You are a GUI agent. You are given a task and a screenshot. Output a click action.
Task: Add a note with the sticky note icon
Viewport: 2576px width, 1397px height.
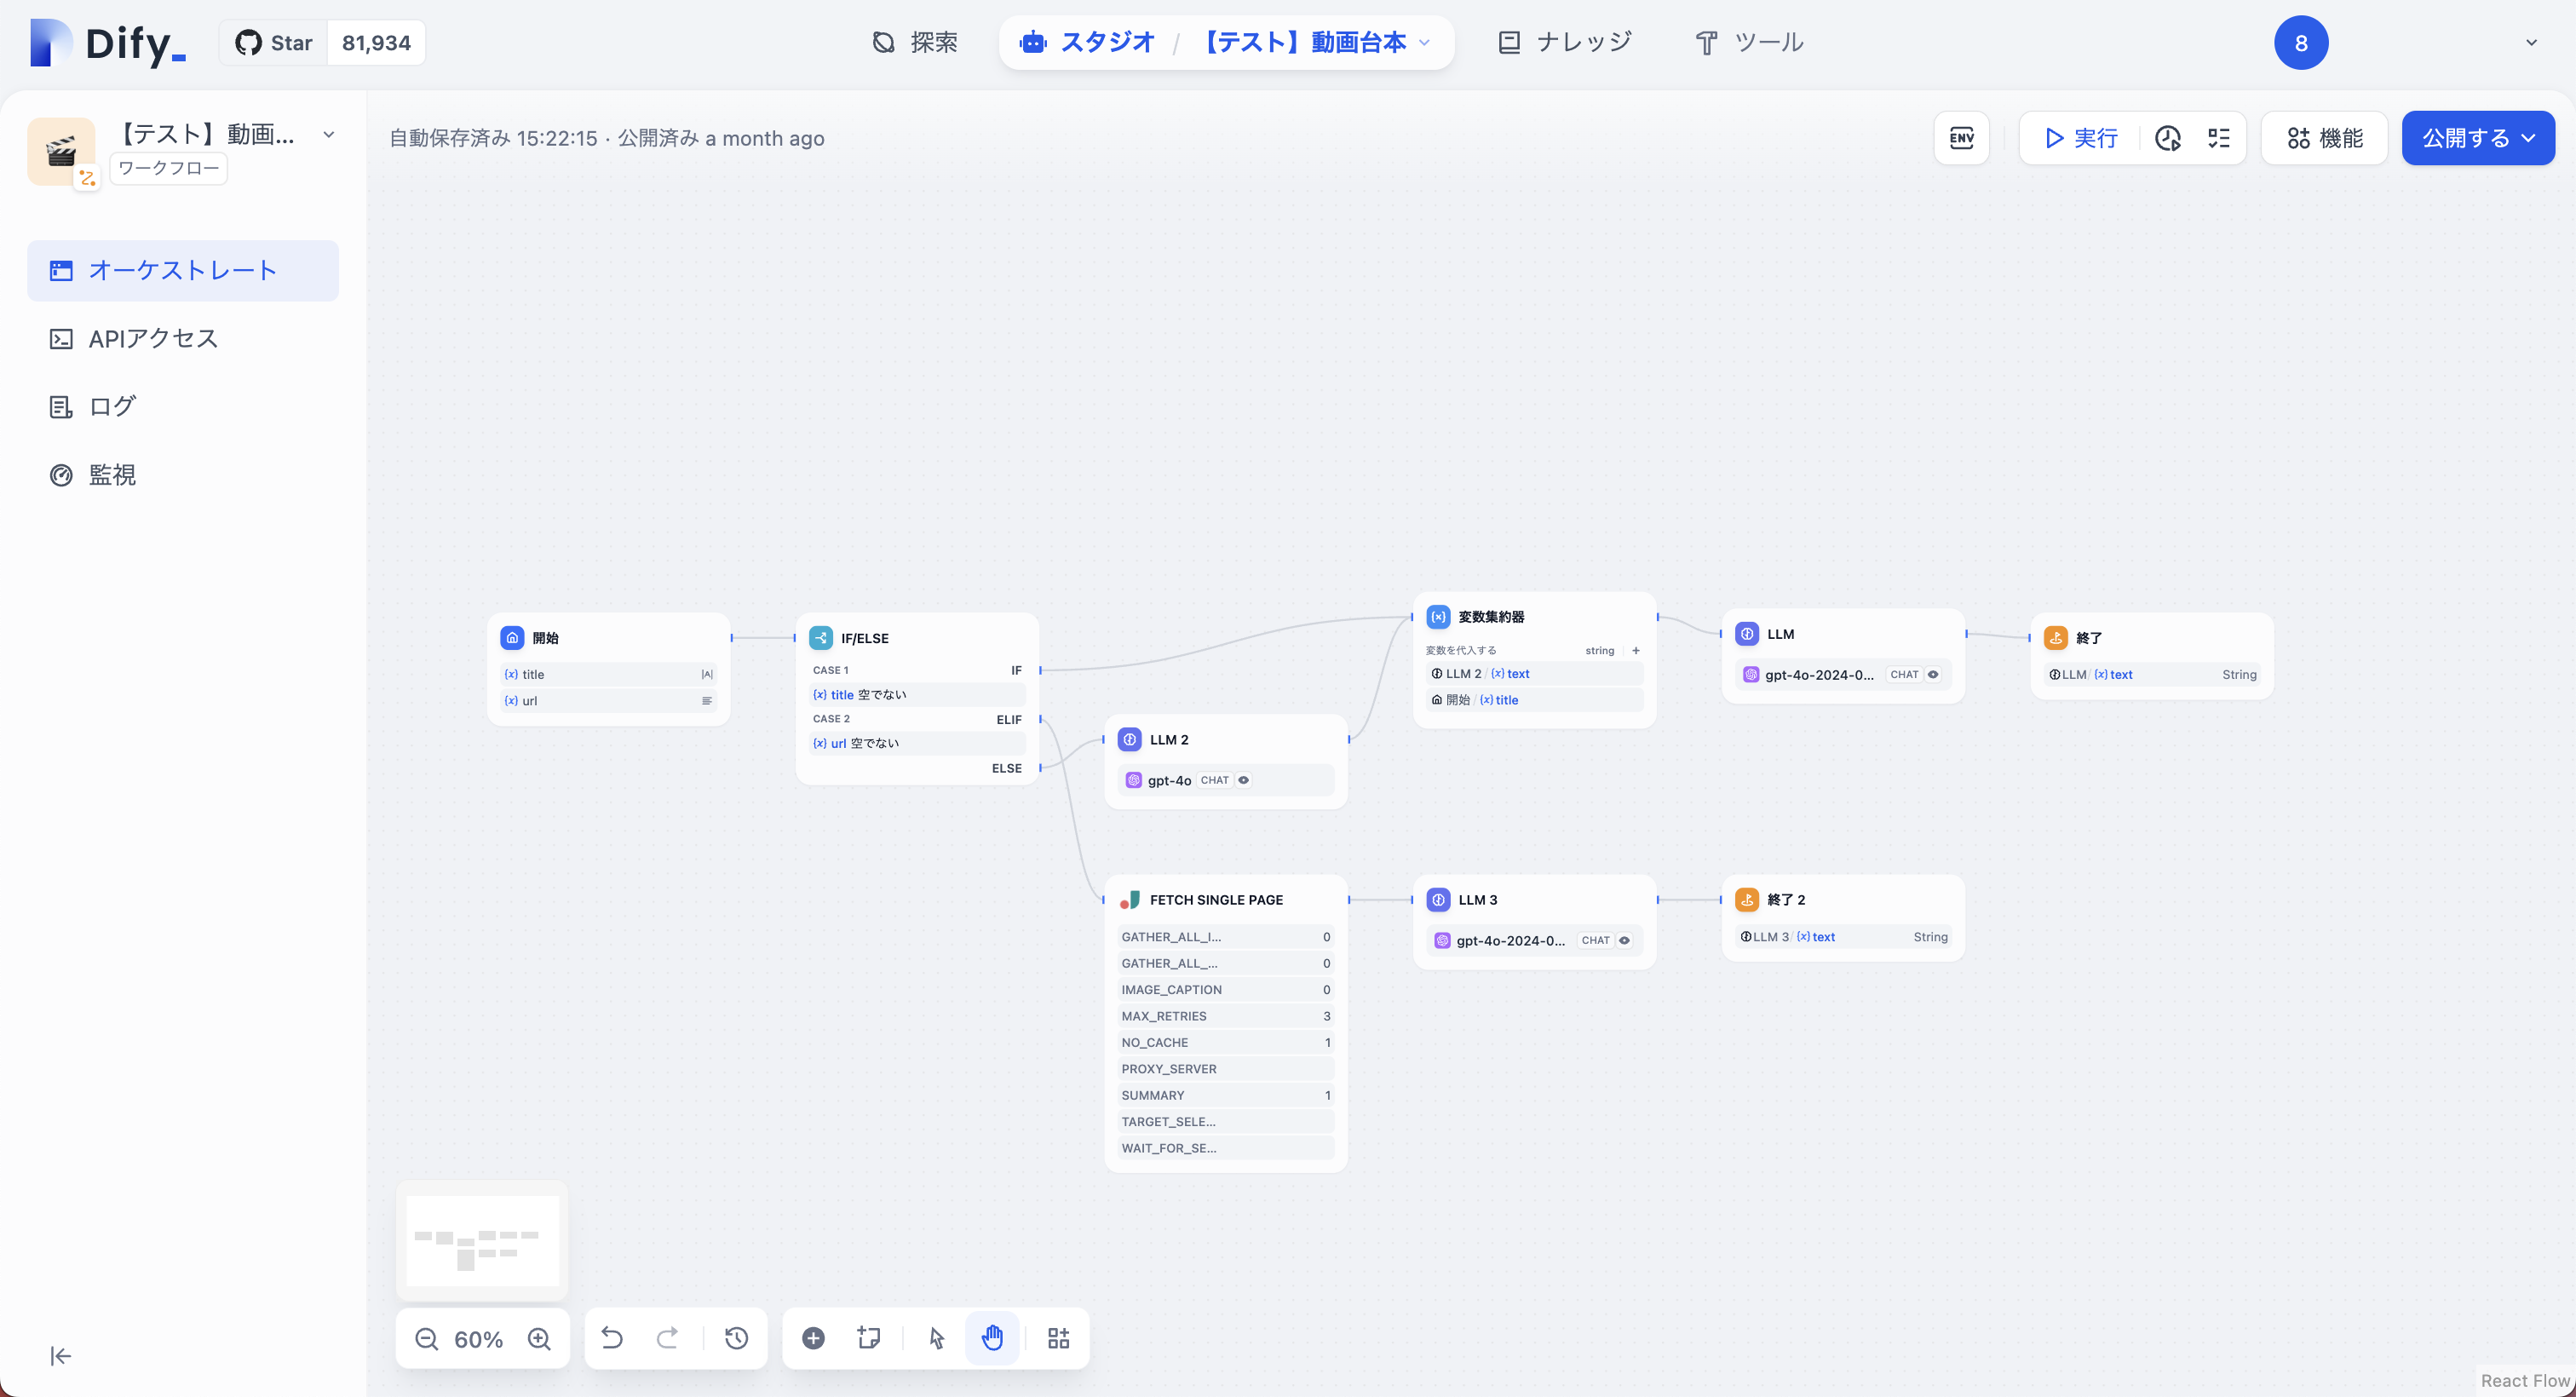[868, 1338]
